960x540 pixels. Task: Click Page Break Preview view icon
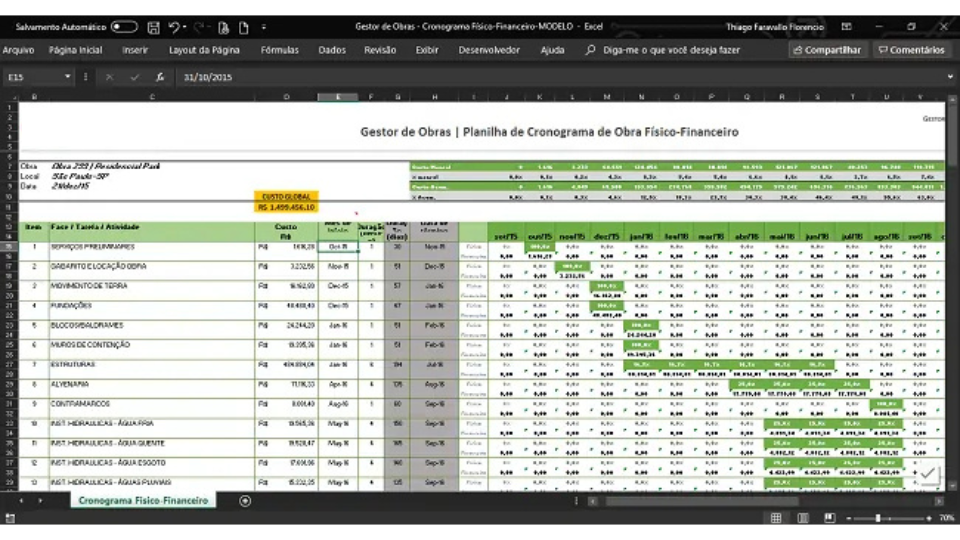[x=829, y=518]
